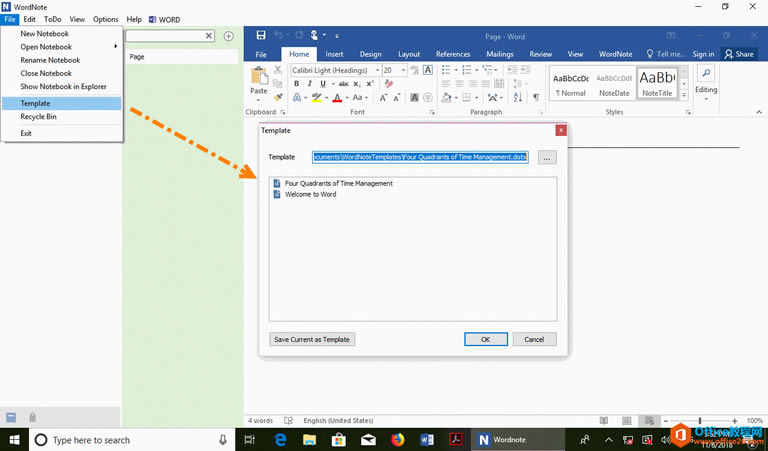
Task: Click the template path input field
Action: tap(420, 157)
